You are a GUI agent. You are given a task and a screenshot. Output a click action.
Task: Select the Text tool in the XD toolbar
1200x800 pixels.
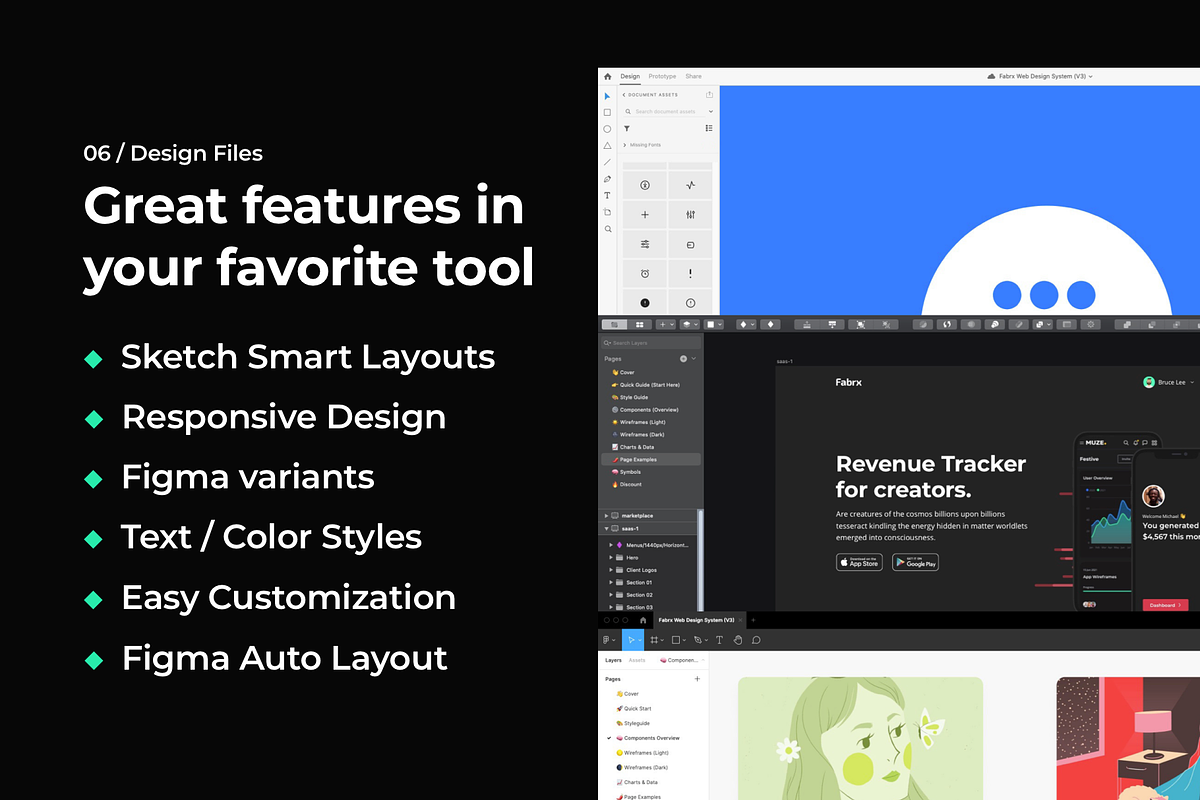tap(608, 196)
